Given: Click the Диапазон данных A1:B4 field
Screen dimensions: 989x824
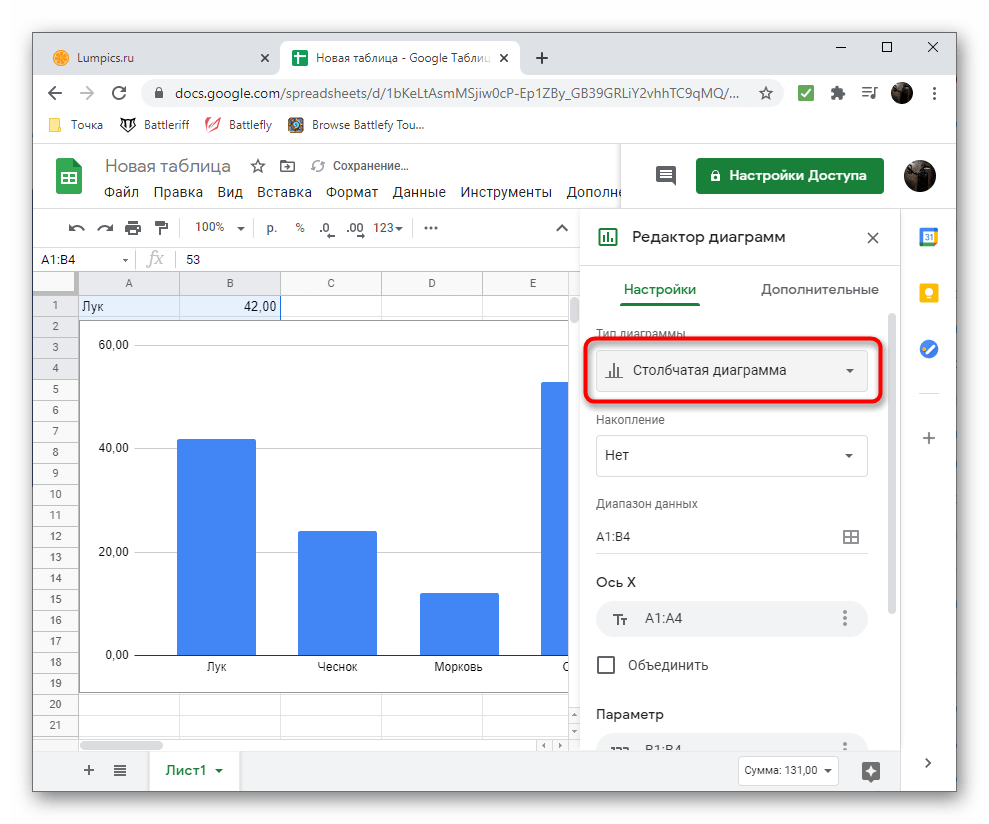Looking at the screenshot, I should click(x=710, y=537).
